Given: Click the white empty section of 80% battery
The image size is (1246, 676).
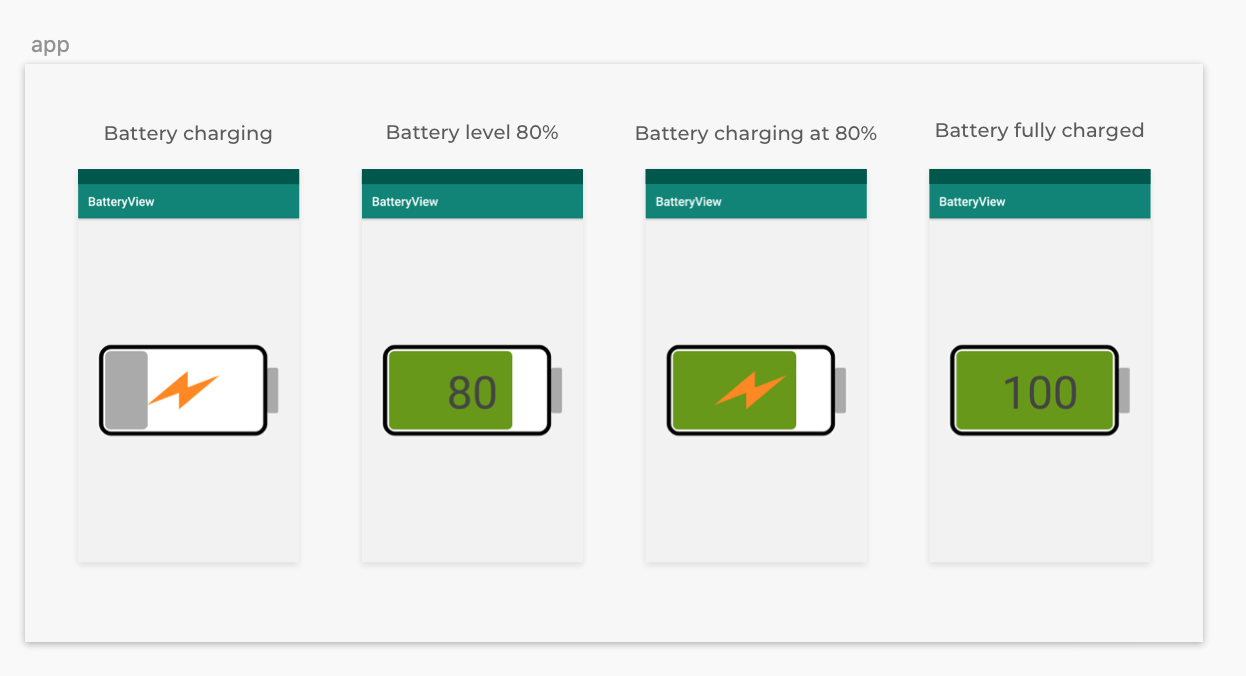Looking at the screenshot, I should click(529, 390).
